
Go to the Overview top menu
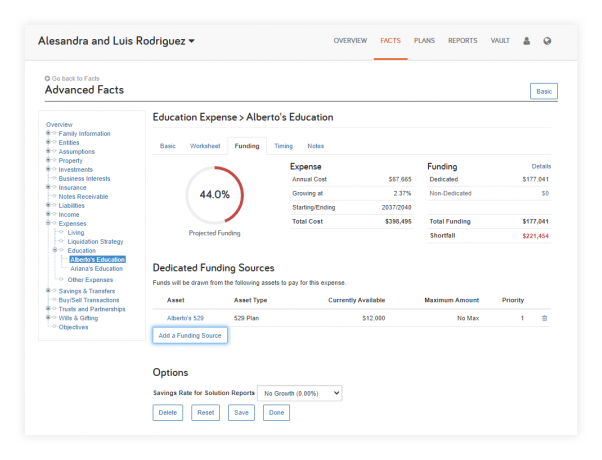coord(350,41)
